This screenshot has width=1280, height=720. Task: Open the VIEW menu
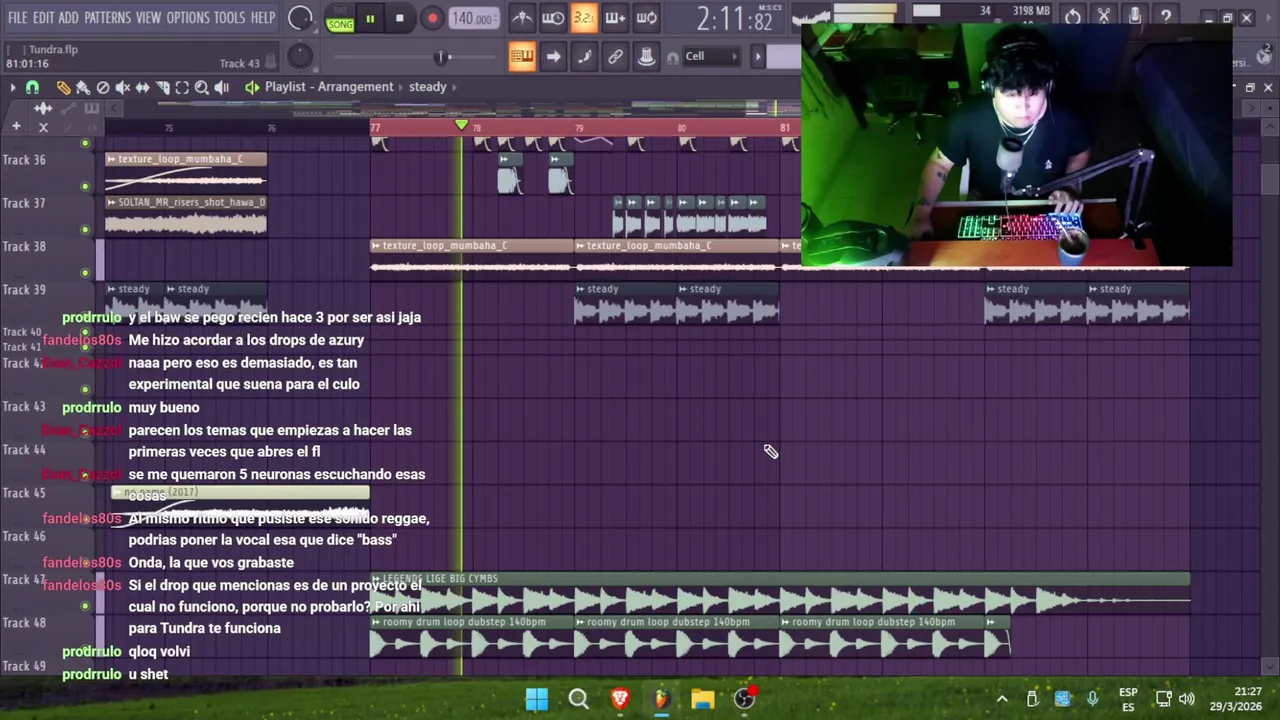click(148, 18)
